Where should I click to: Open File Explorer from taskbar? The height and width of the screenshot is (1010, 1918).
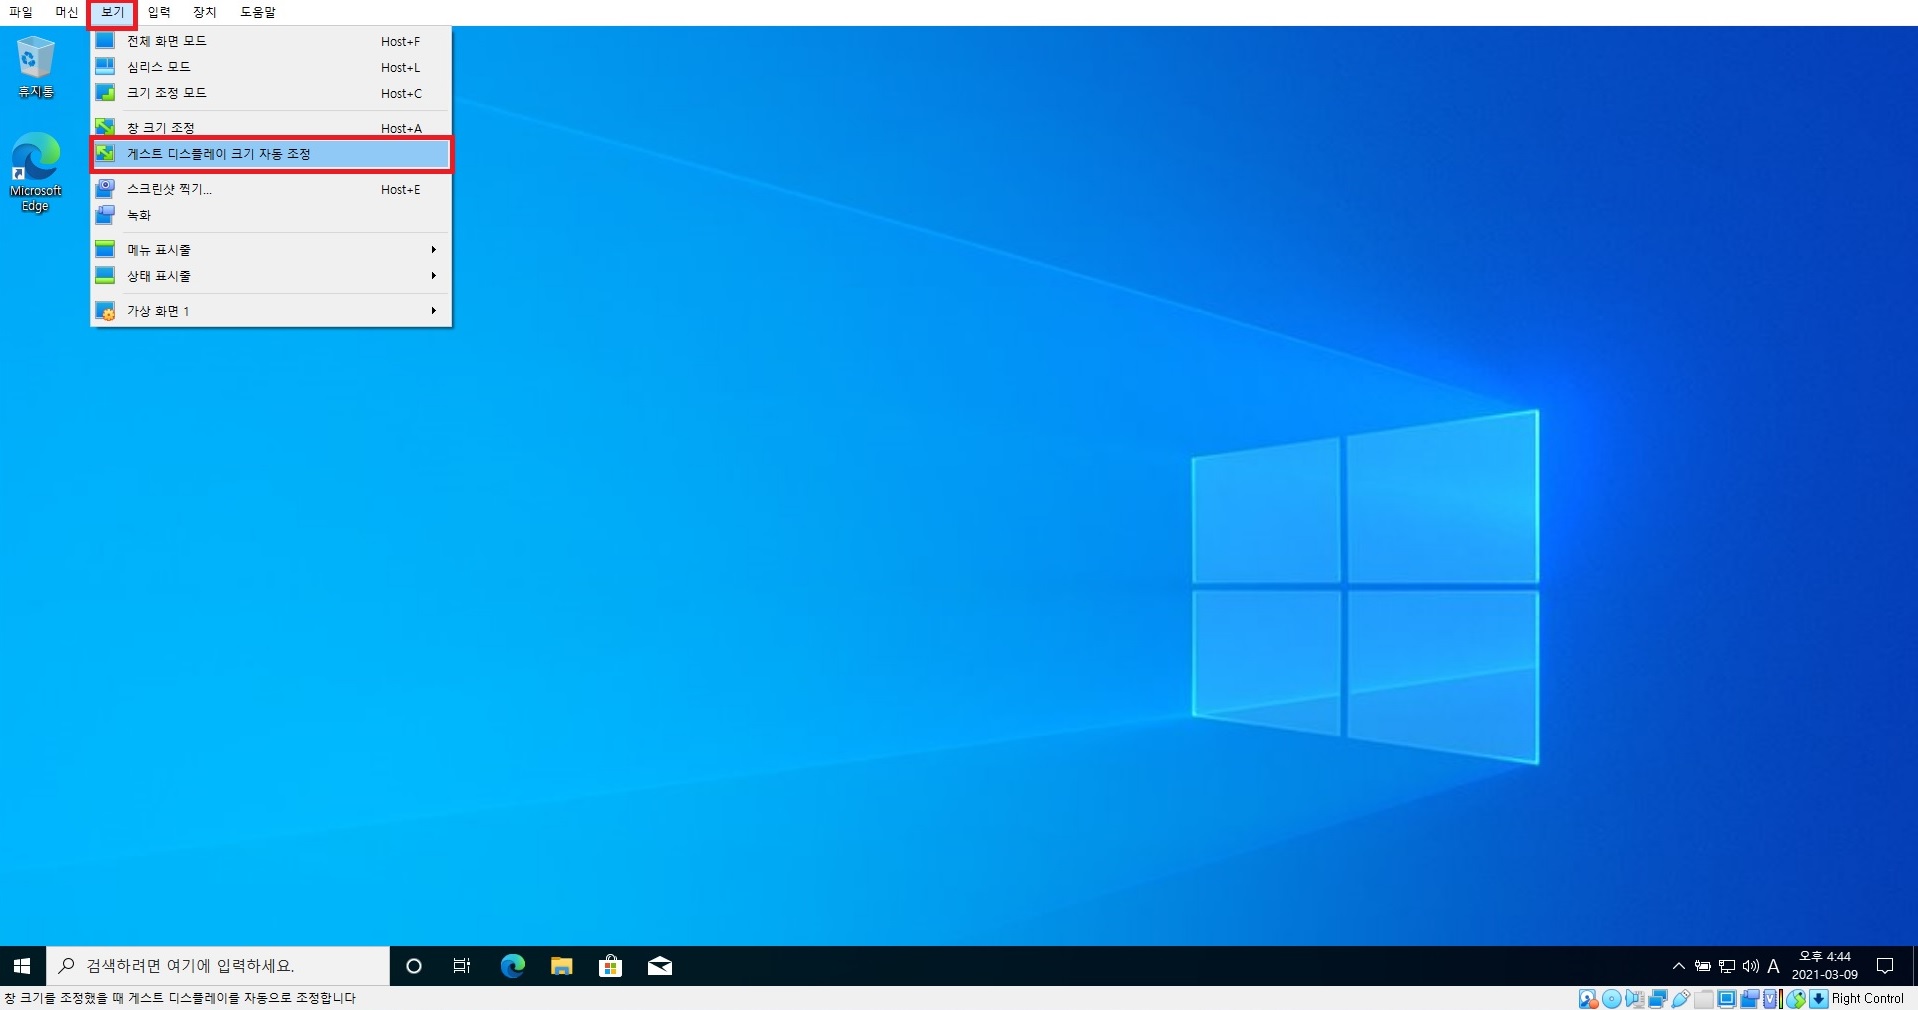point(561,966)
